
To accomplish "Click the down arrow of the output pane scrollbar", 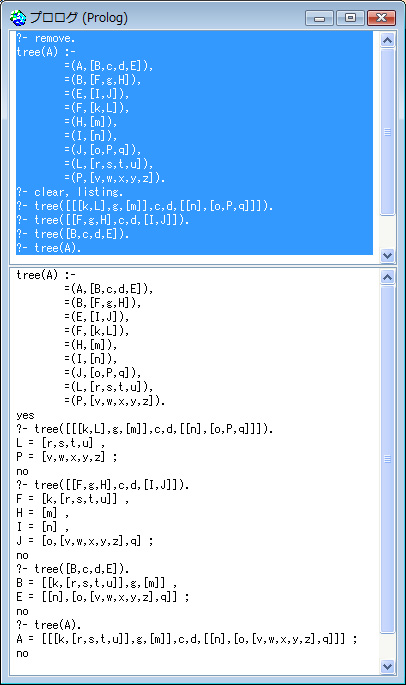I will 387,666.
